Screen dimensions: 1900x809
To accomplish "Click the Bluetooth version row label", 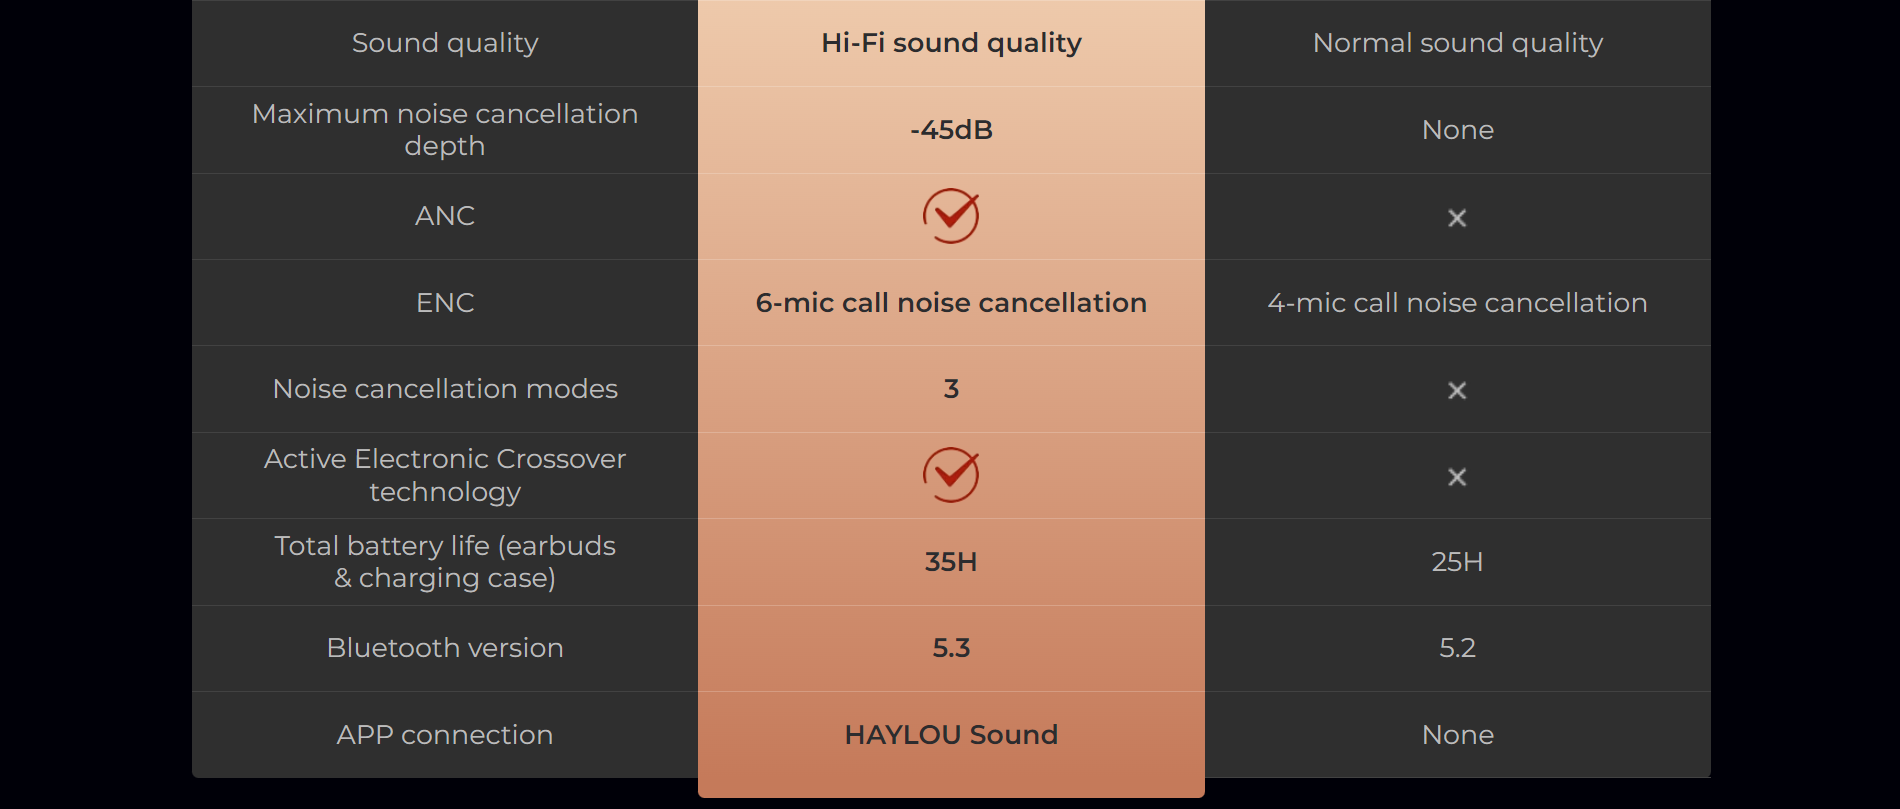I will (x=445, y=648).
